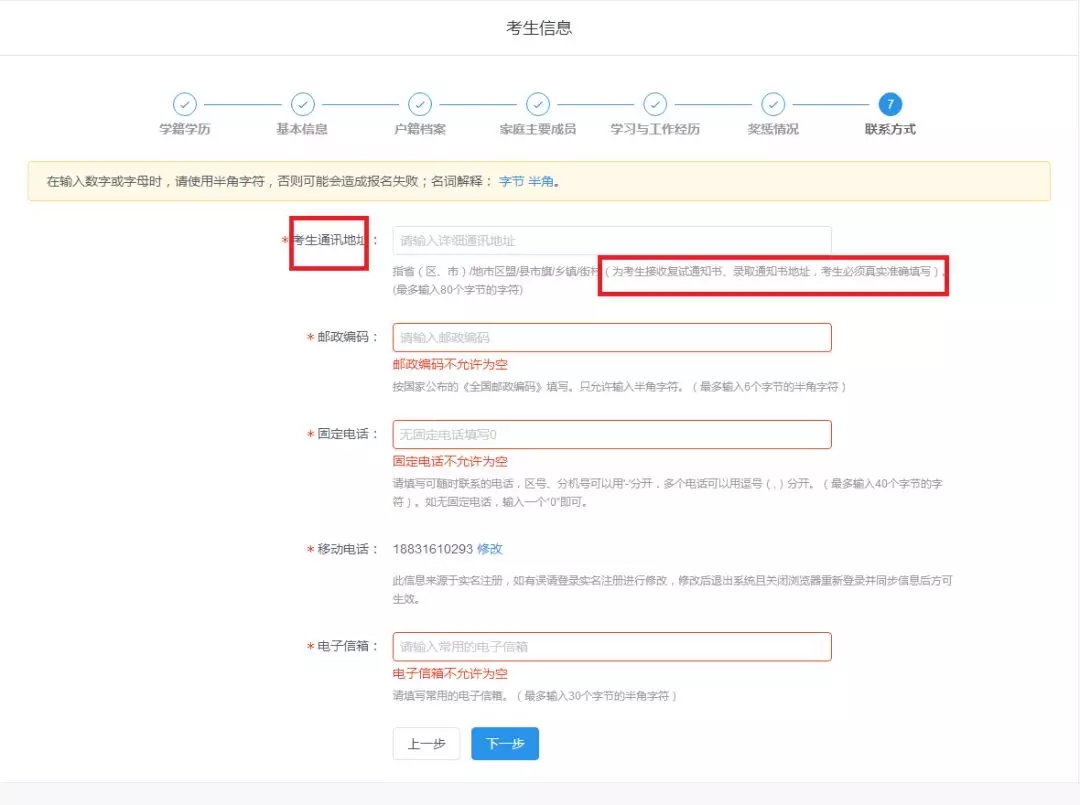
Task: Click the 学习与工作经历 step checkmark icon
Action: pyautogui.click(x=655, y=104)
